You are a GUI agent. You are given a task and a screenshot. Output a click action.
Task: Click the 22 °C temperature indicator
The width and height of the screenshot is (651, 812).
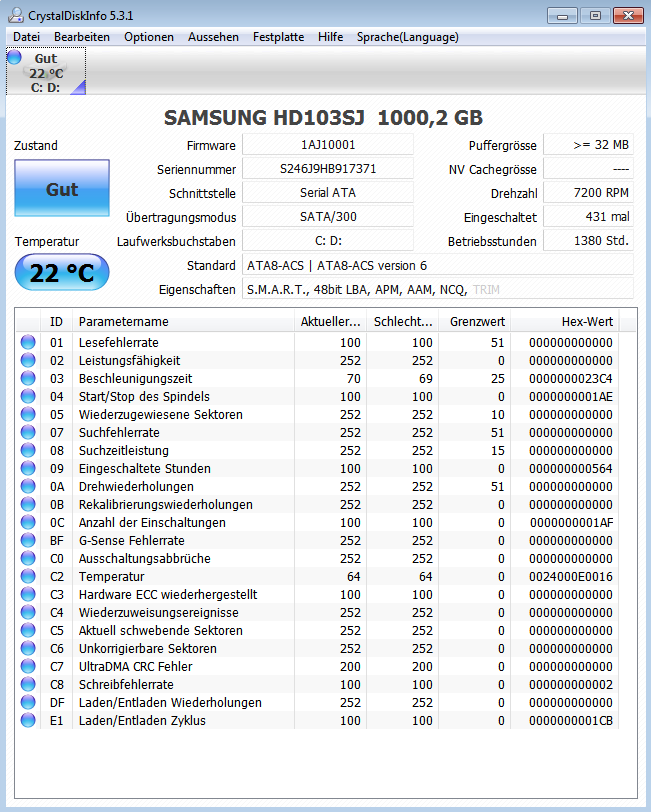pyautogui.click(x=62, y=272)
